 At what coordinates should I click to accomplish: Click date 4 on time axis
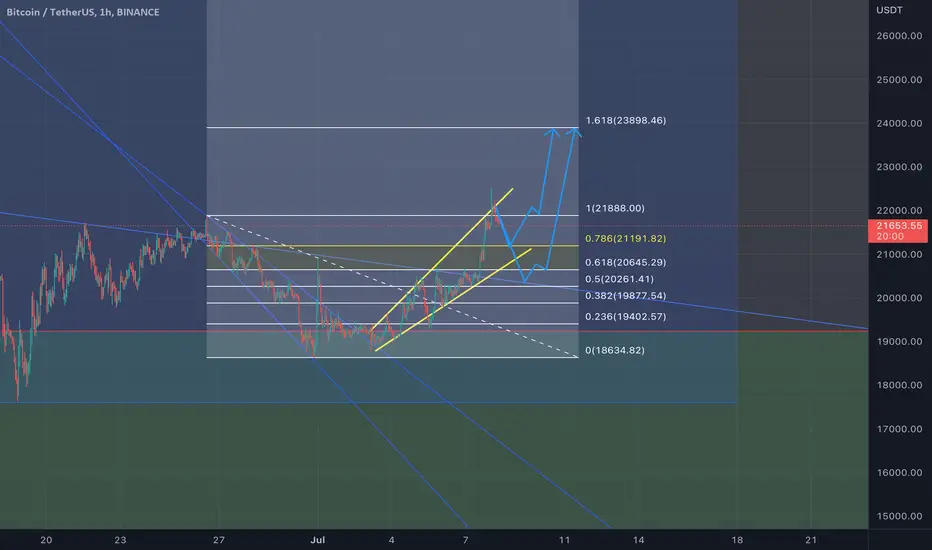click(x=391, y=540)
